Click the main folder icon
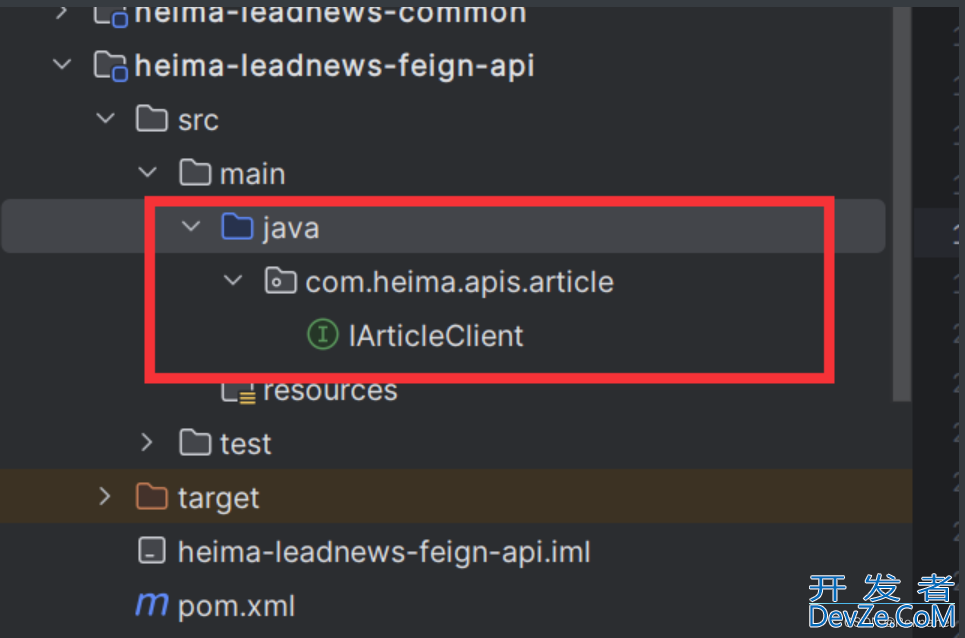The height and width of the screenshot is (638, 965). (195, 172)
